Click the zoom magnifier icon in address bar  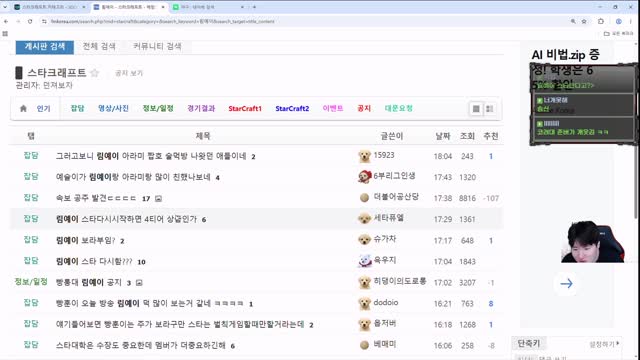pos(573,21)
